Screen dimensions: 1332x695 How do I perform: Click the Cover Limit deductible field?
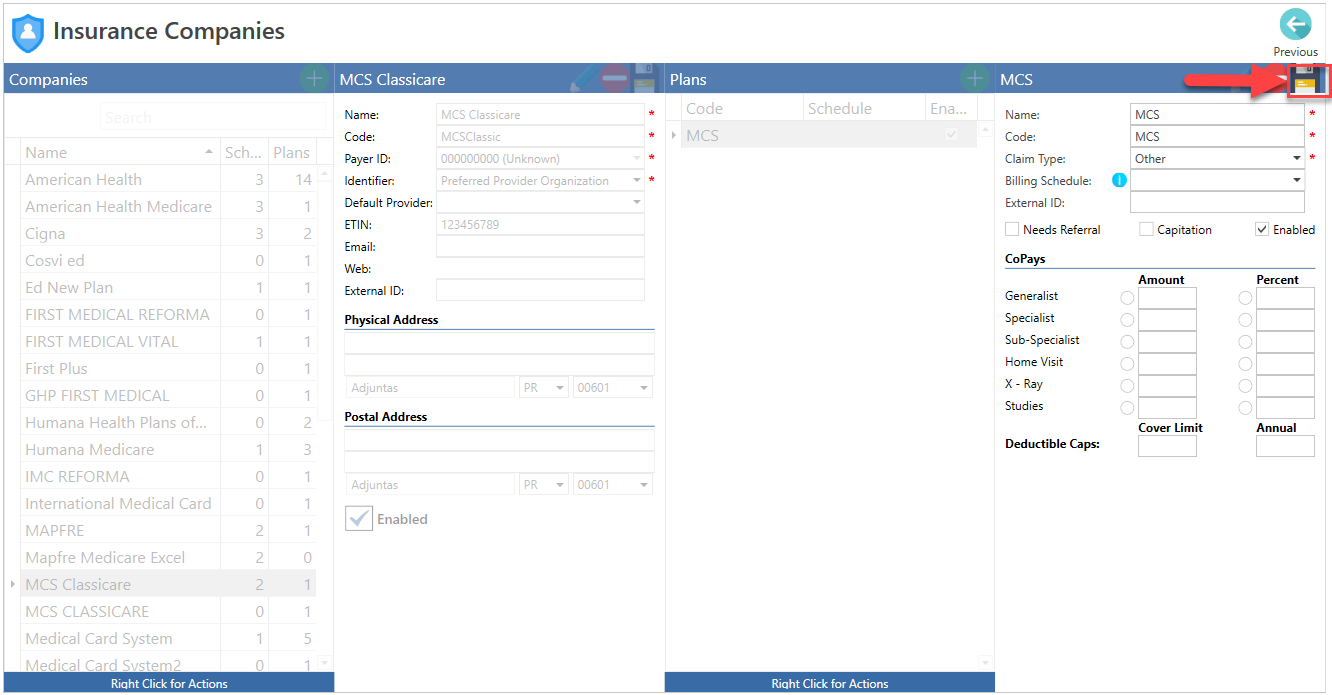click(x=1167, y=446)
